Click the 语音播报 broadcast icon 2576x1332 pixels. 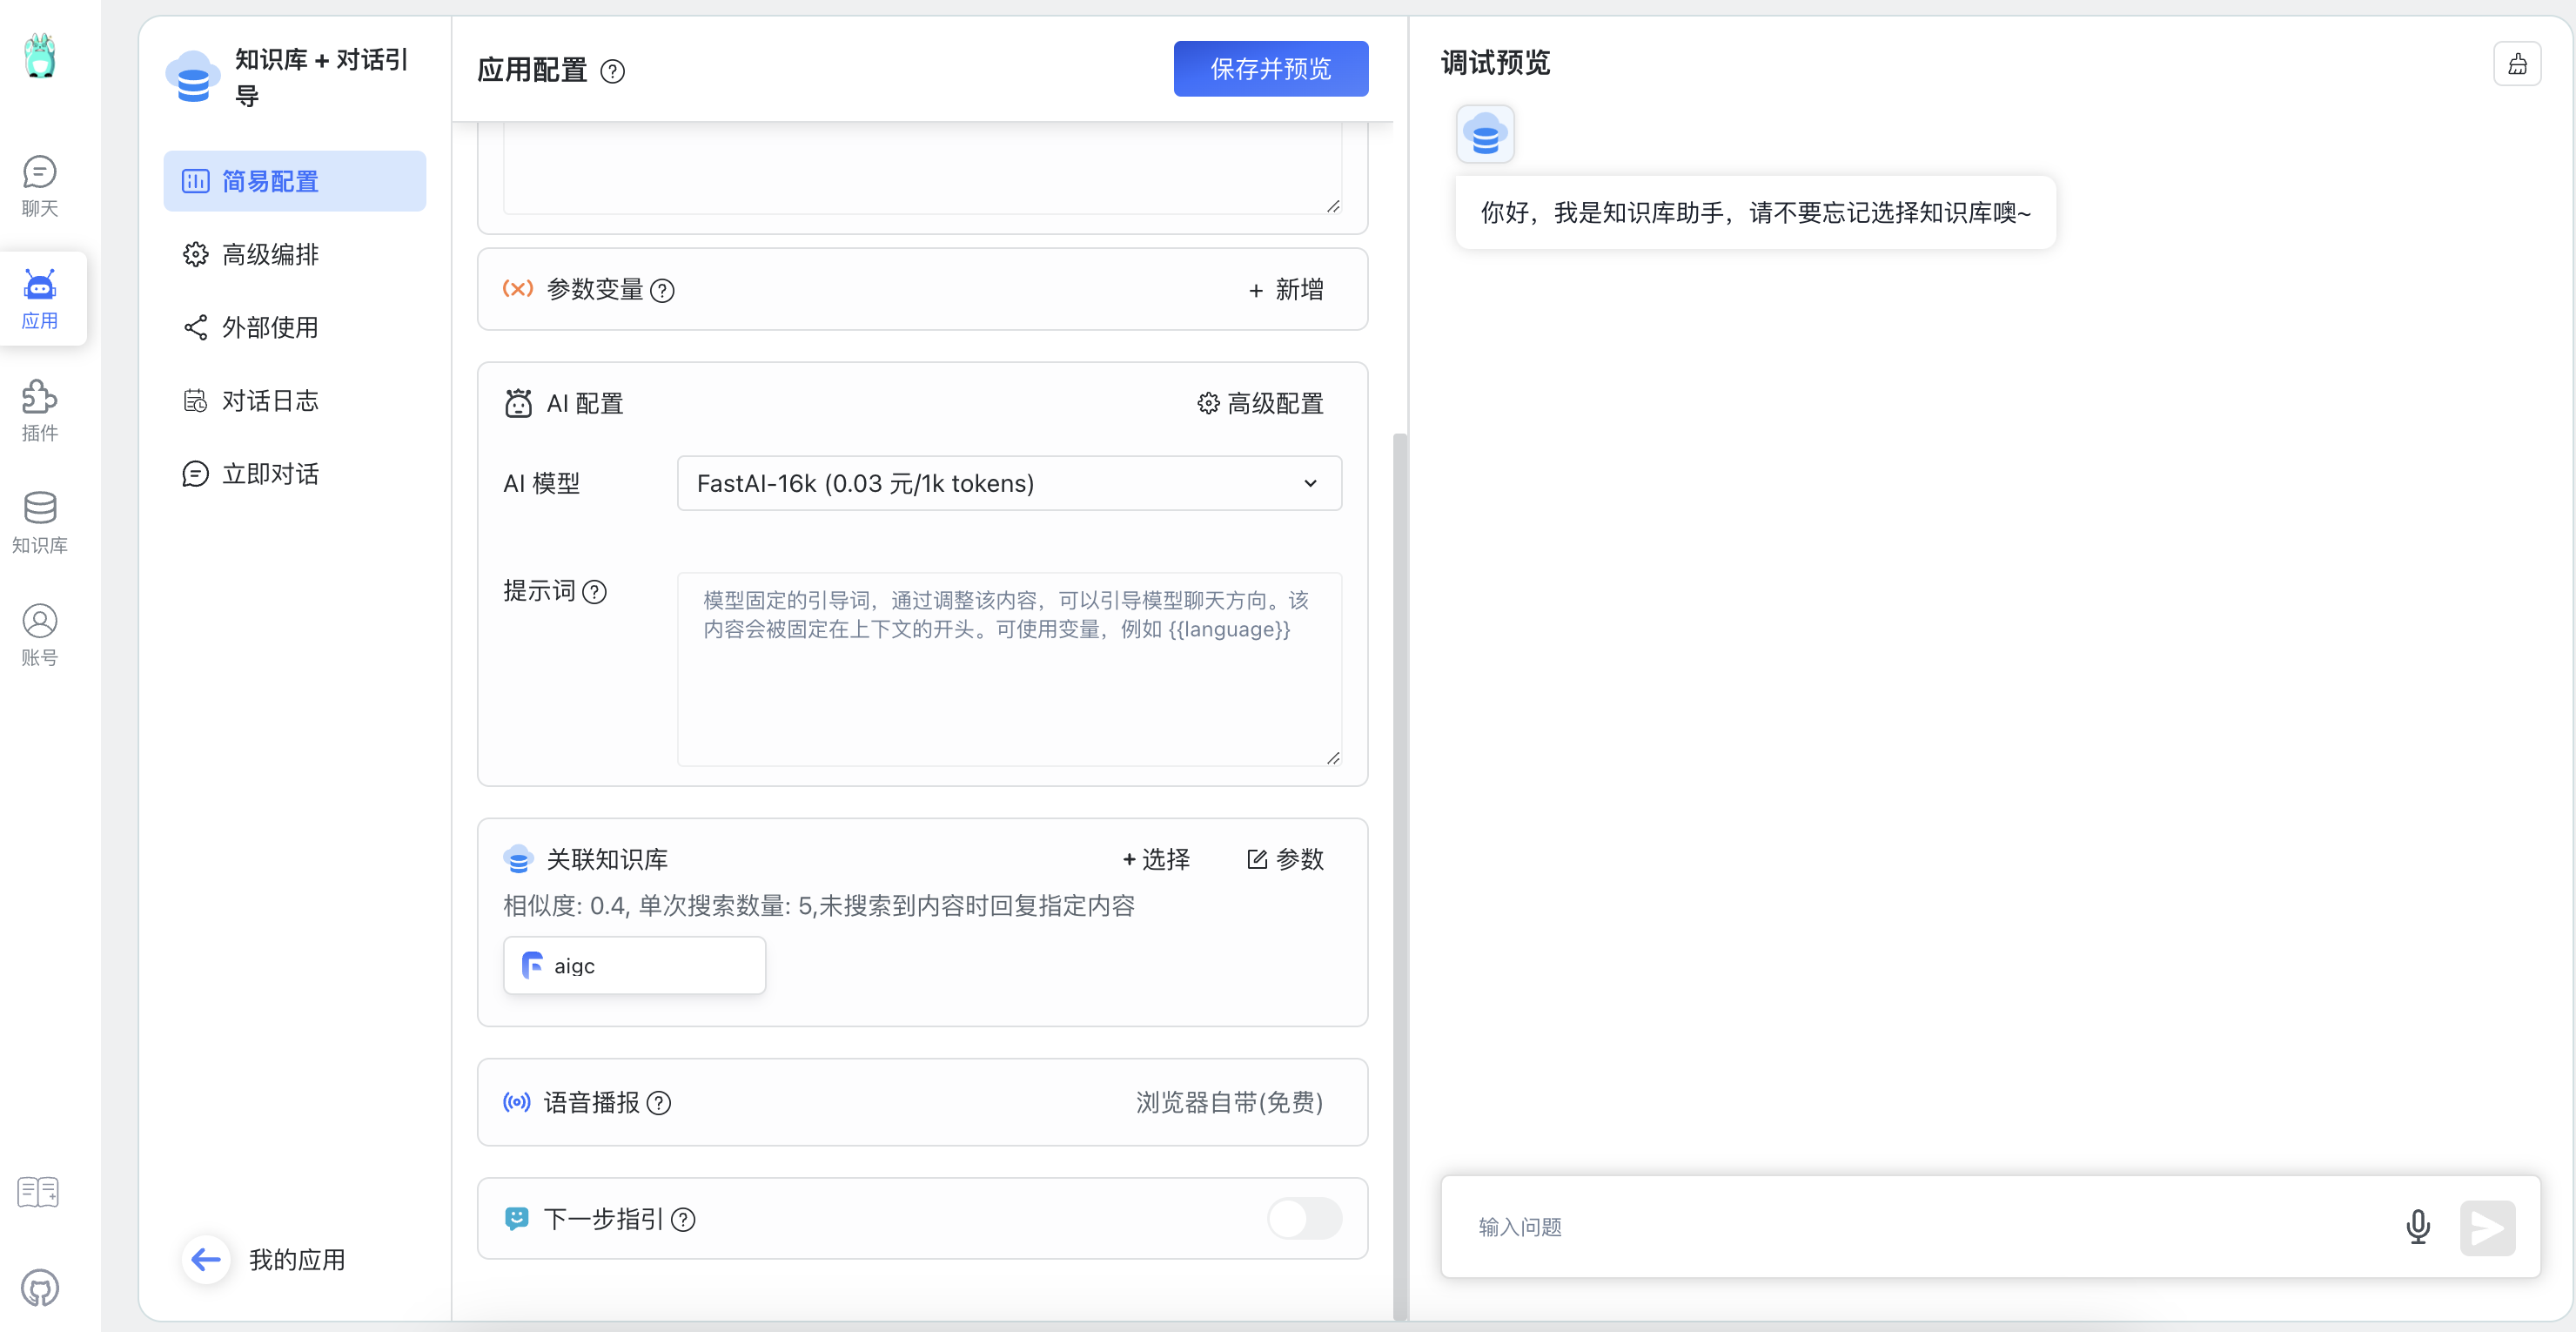pos(516,1102)
